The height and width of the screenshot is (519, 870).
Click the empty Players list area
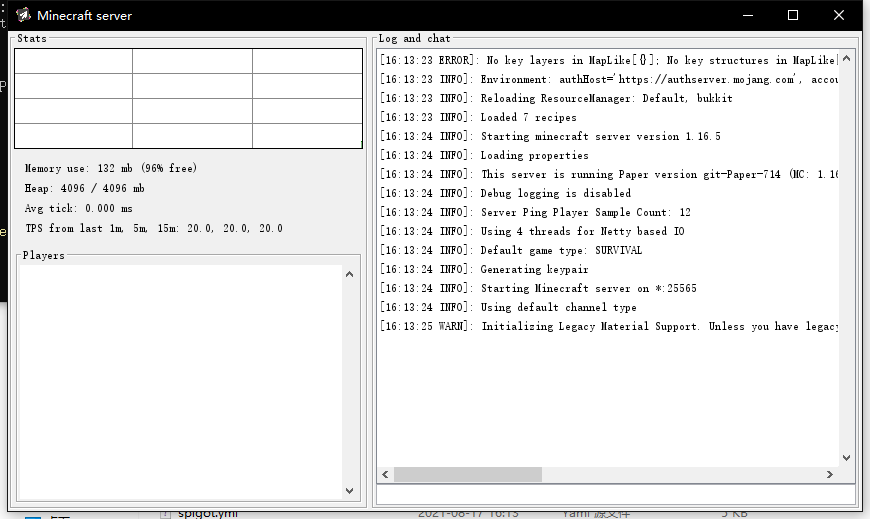(x=180, y=382)
